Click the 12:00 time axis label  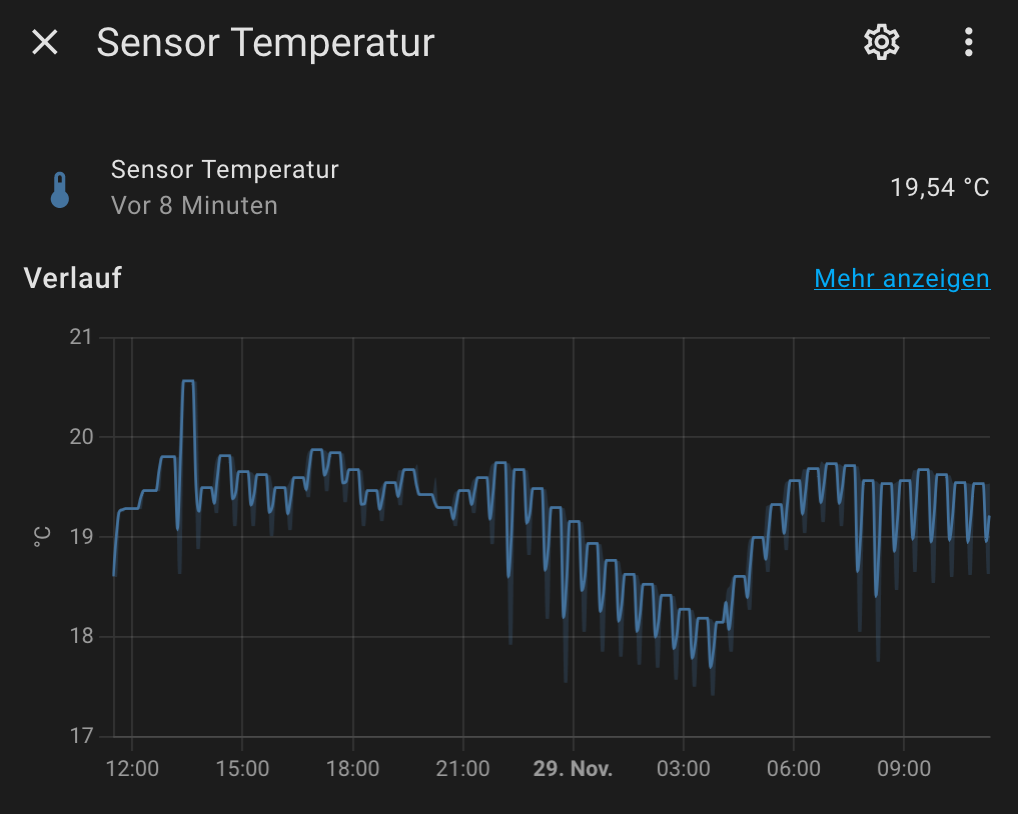tap(132, 769)
